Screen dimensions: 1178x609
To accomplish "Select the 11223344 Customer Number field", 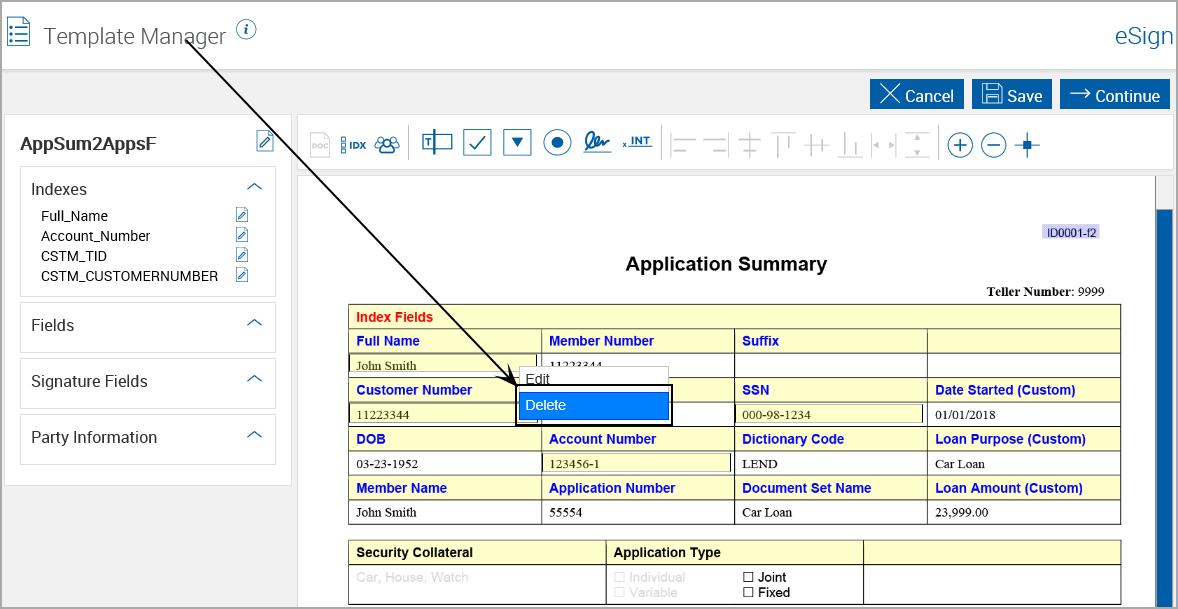I will point(433,414).
